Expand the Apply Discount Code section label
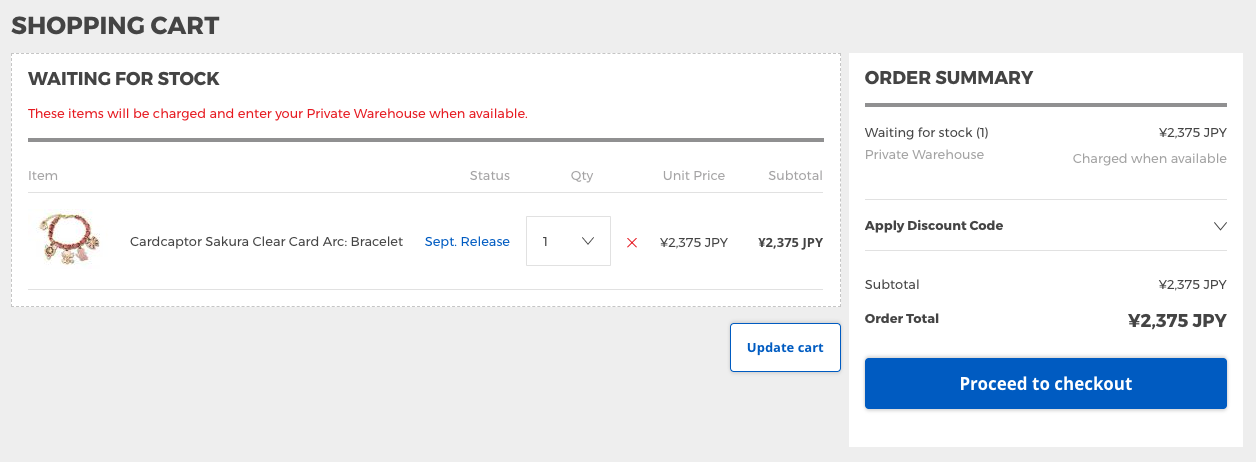 pos(934,226)
